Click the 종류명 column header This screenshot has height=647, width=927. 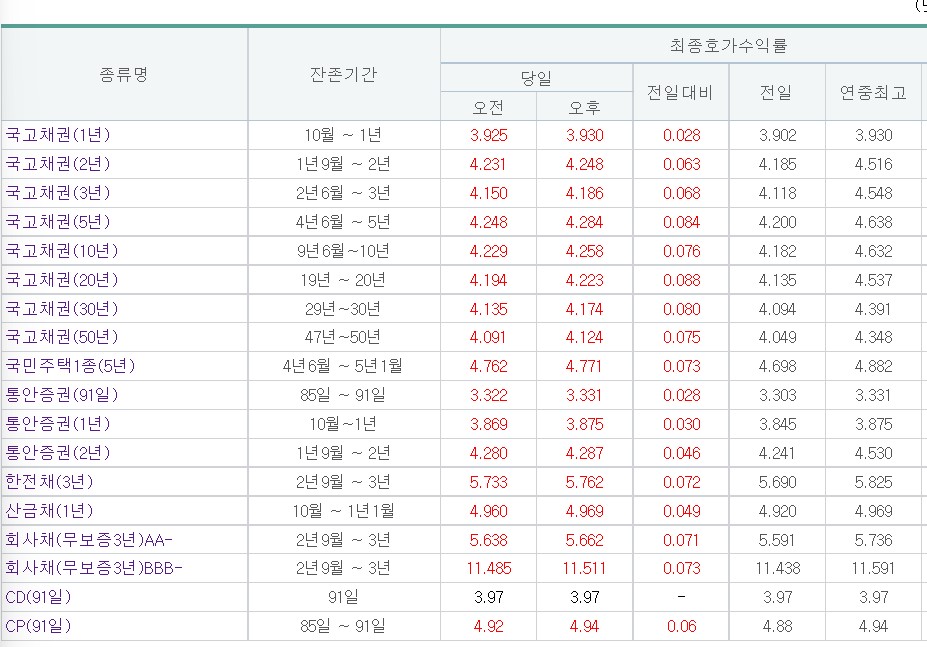pyautogui.click(x=124, y=75)
